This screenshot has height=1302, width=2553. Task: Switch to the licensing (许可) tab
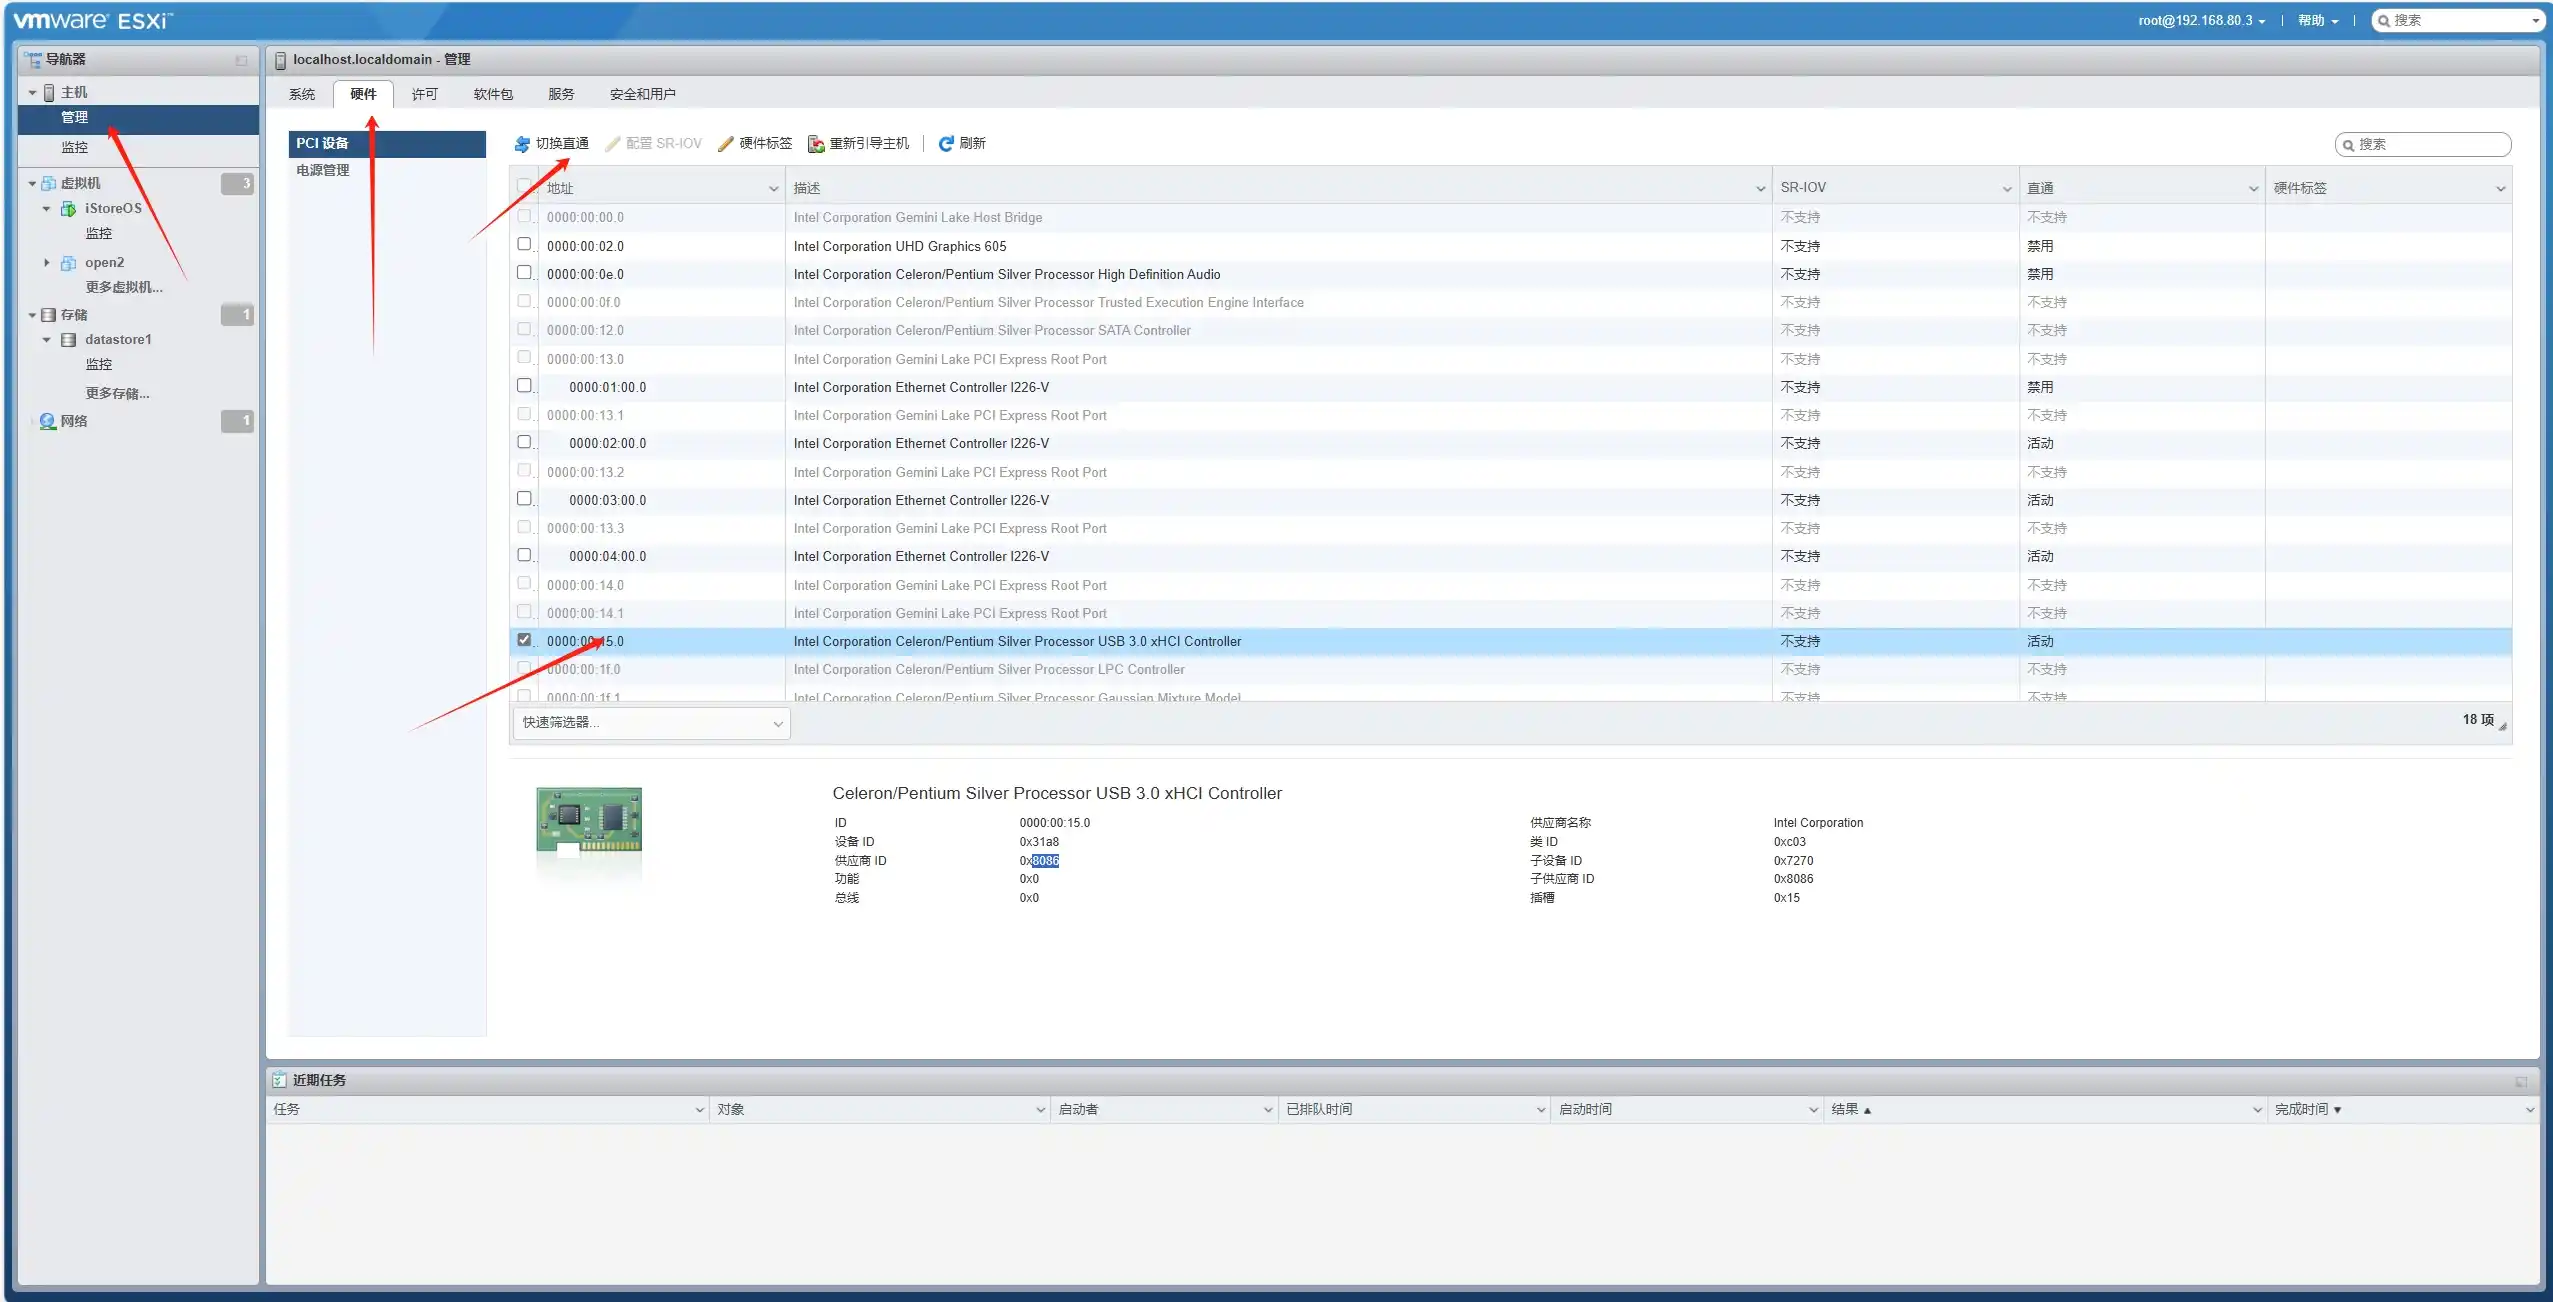(425, 94)
